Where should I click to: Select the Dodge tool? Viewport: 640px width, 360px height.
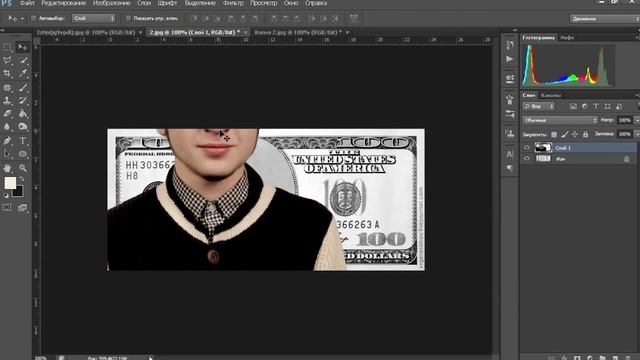coord(23,127)
